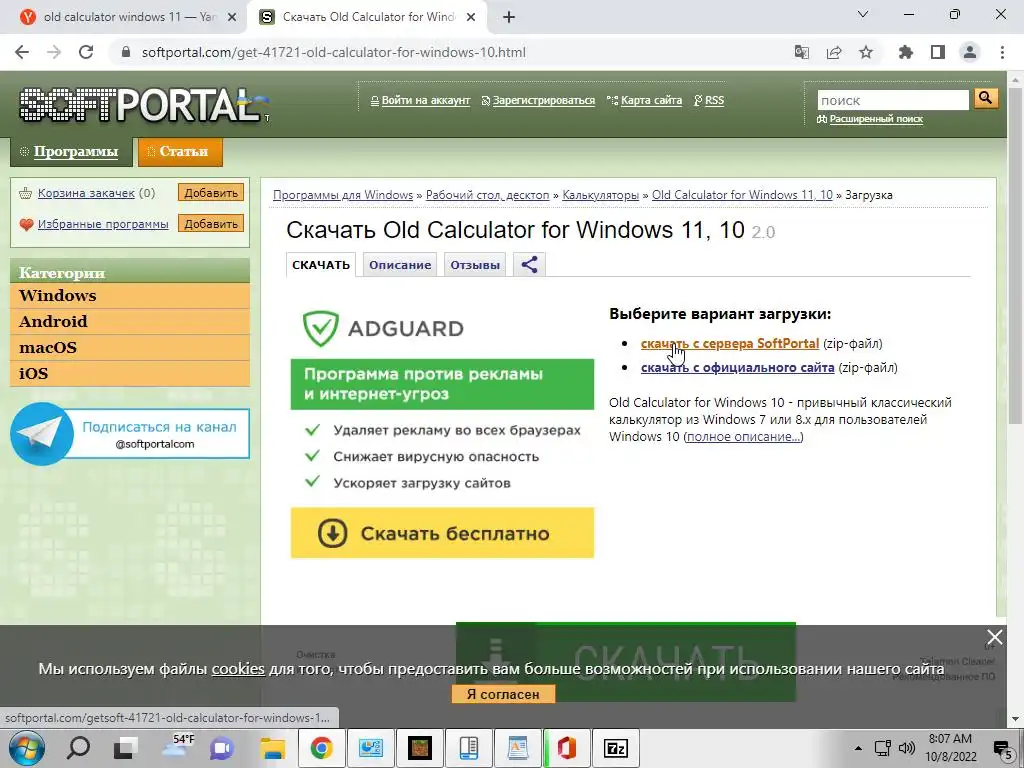Open the Chrome profile avatar
Viewport: 1024px width, 768px height.
[970, 52]
